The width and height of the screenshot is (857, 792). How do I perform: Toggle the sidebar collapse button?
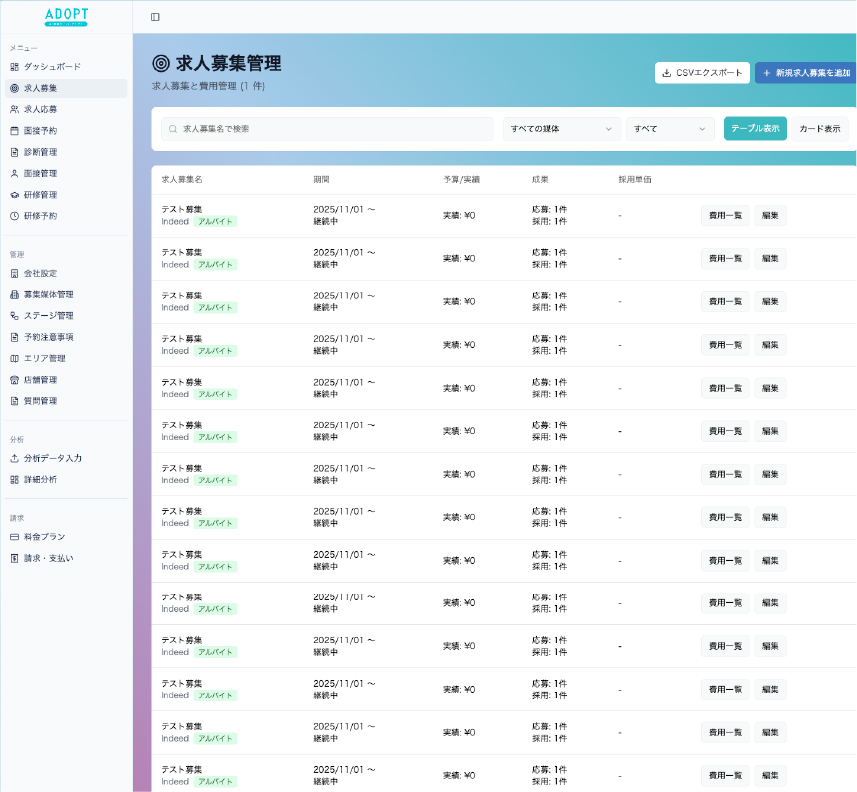click(154, 17)
